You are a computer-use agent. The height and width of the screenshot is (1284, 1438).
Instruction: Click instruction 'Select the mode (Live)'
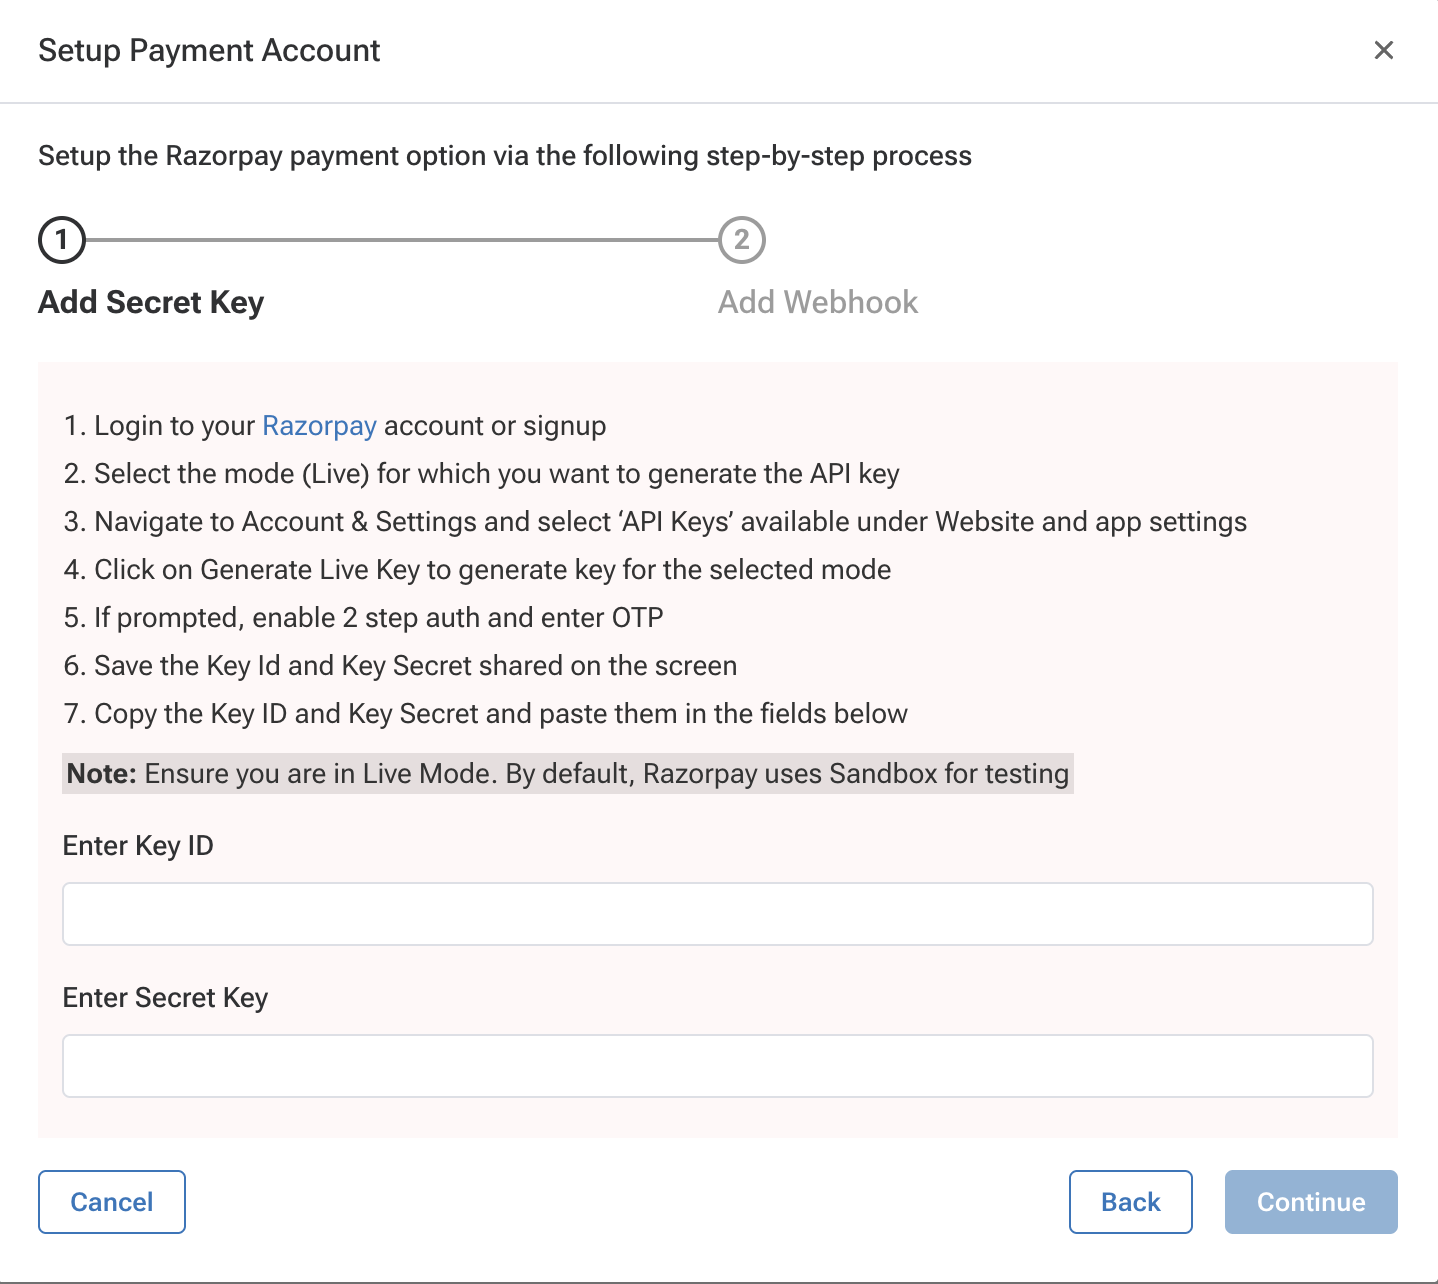[x=482, y=474]
